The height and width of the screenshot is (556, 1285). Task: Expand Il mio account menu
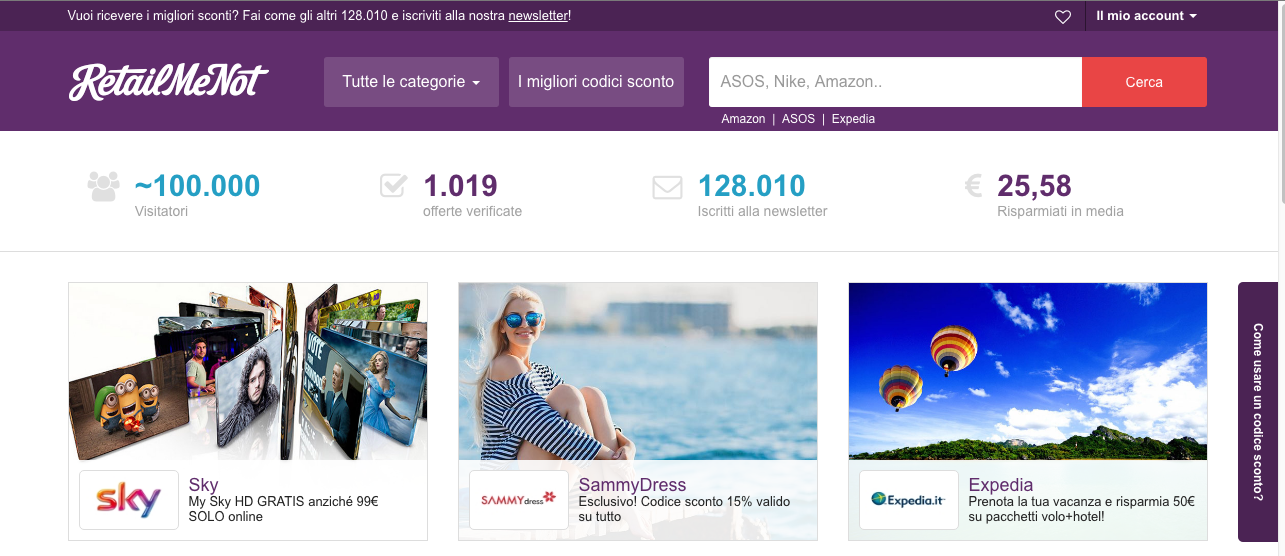click(x=1146, y=16)
